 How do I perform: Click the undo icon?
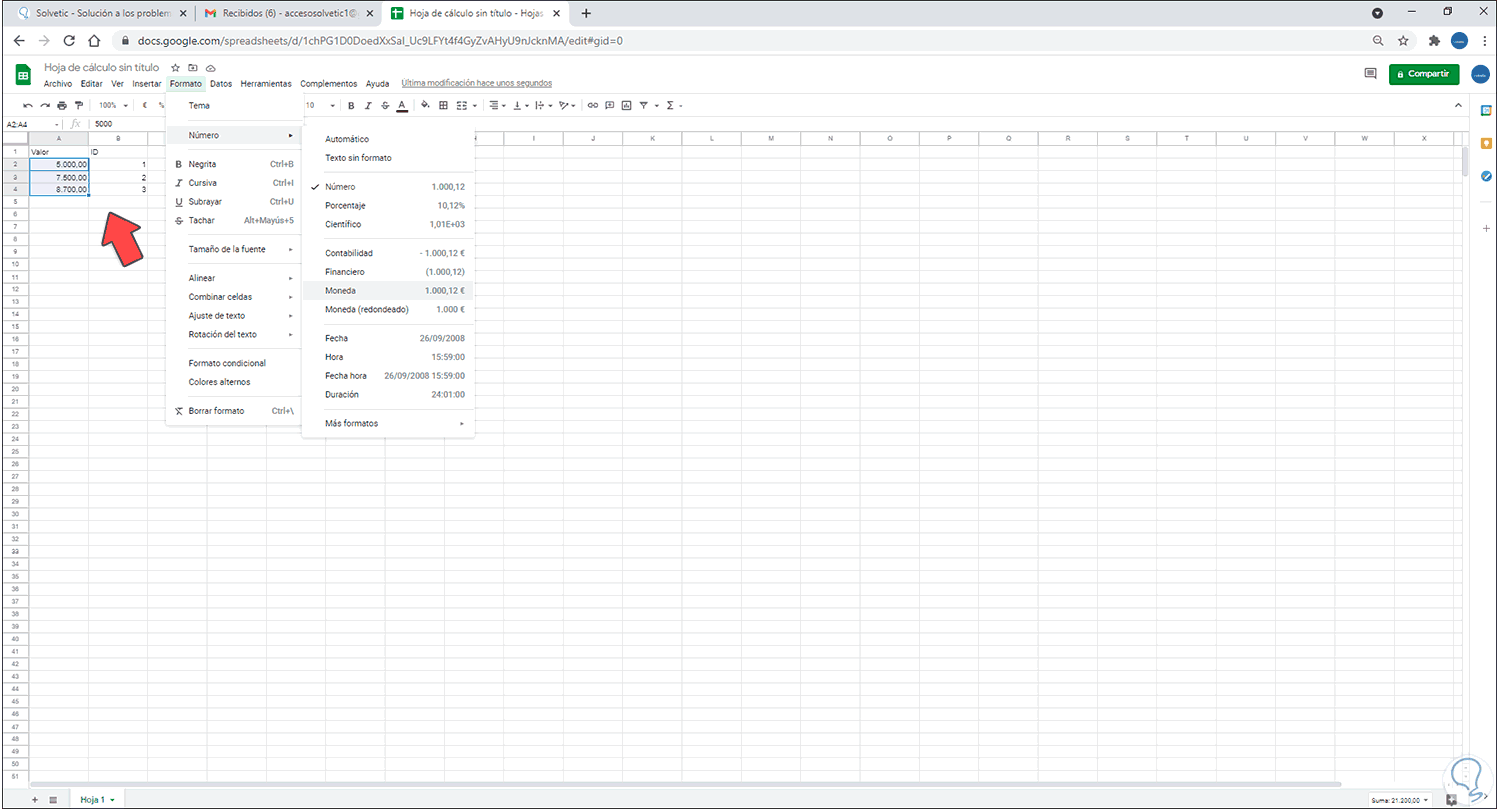tap(28, 104)
